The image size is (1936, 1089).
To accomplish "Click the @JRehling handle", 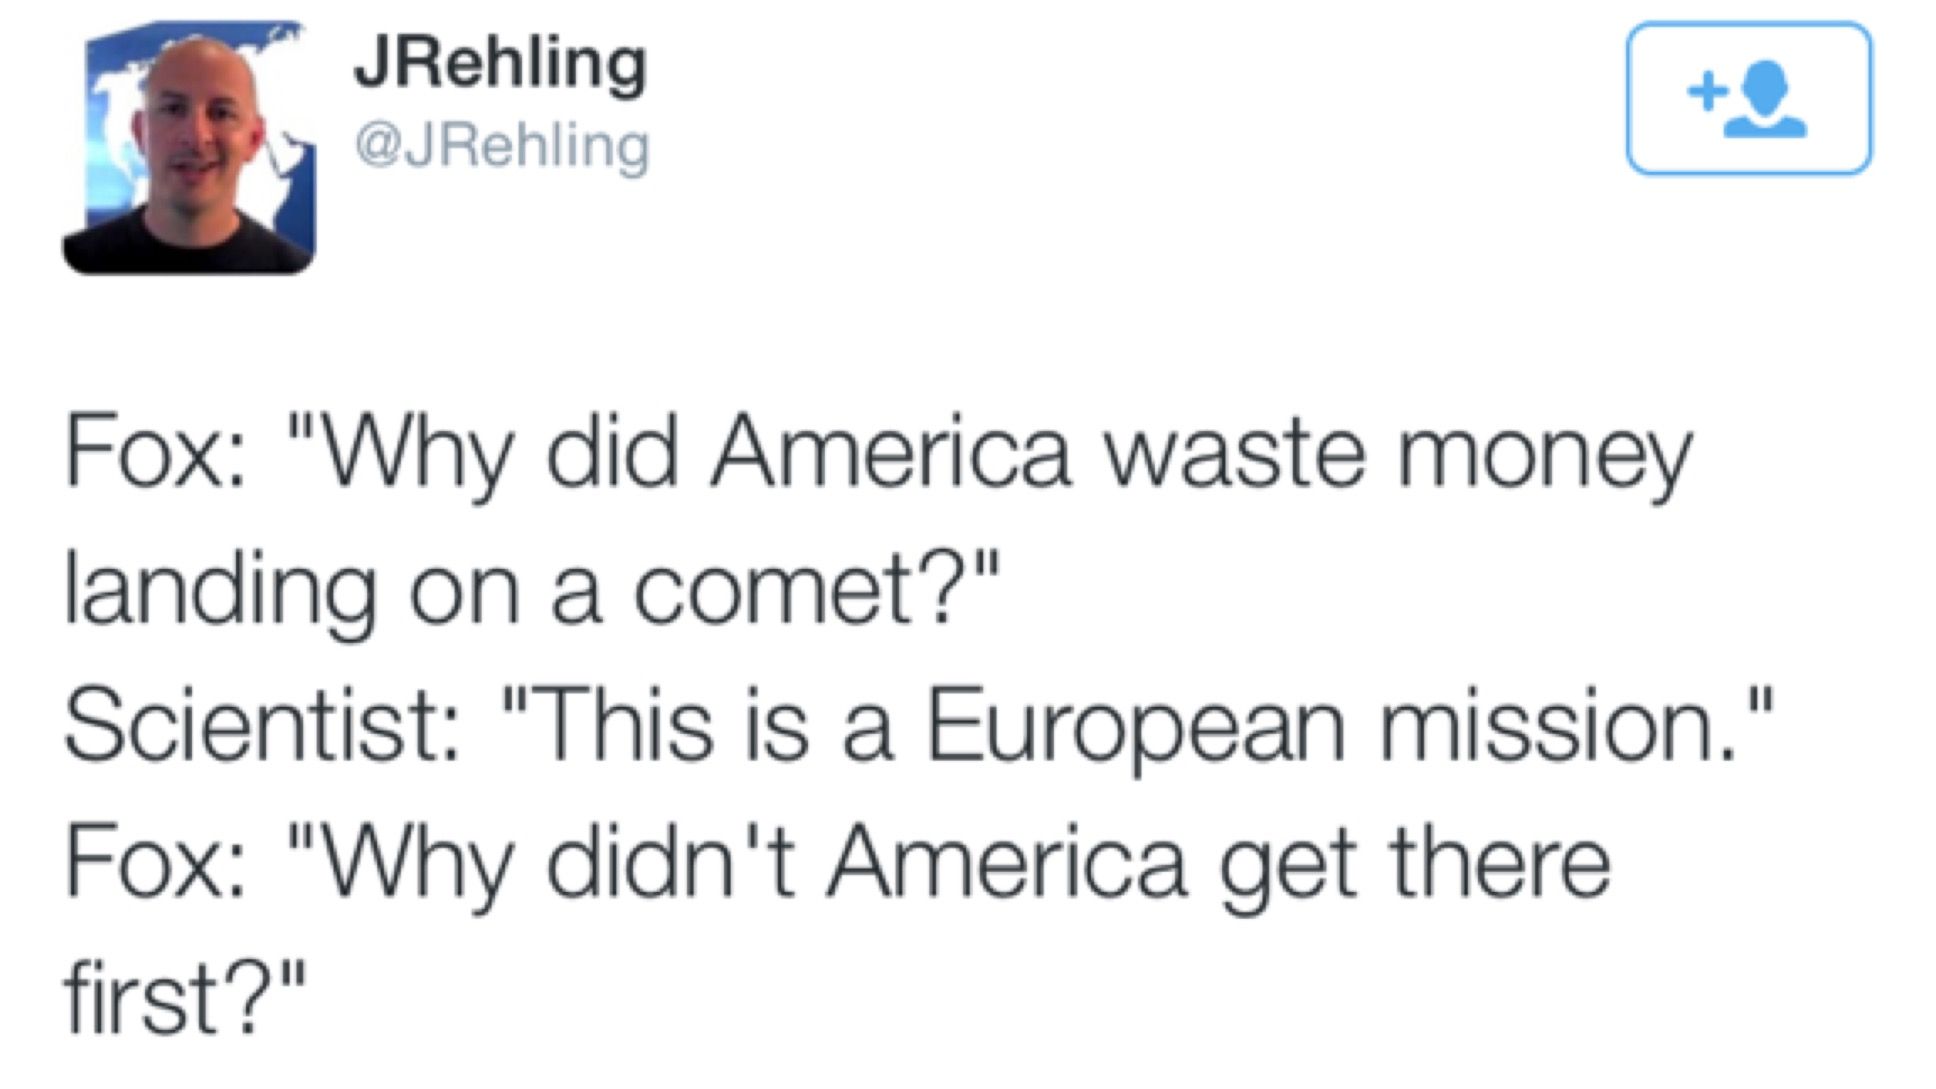I will point(502,146).
